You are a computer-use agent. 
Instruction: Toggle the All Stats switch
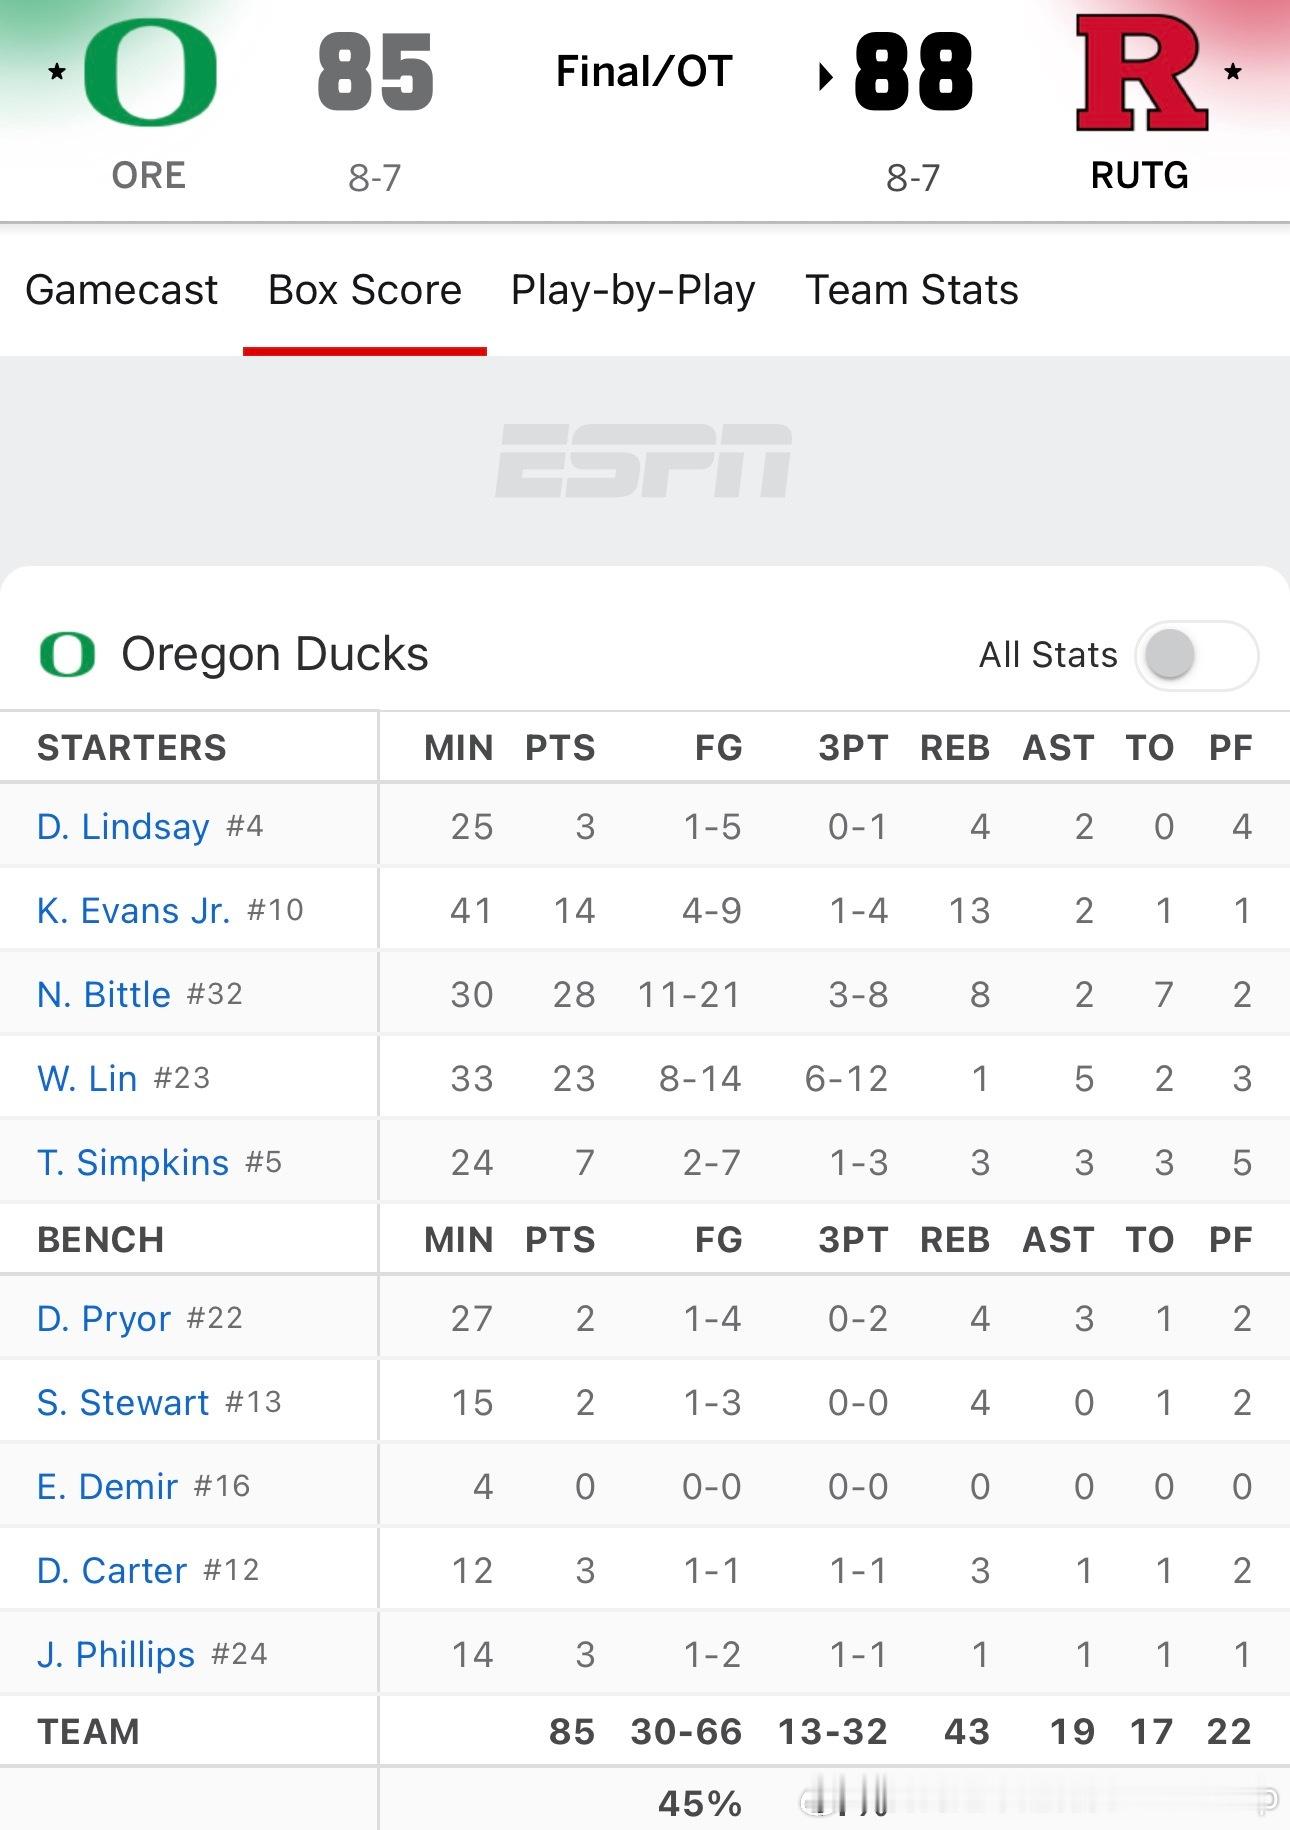point(1196,655)
